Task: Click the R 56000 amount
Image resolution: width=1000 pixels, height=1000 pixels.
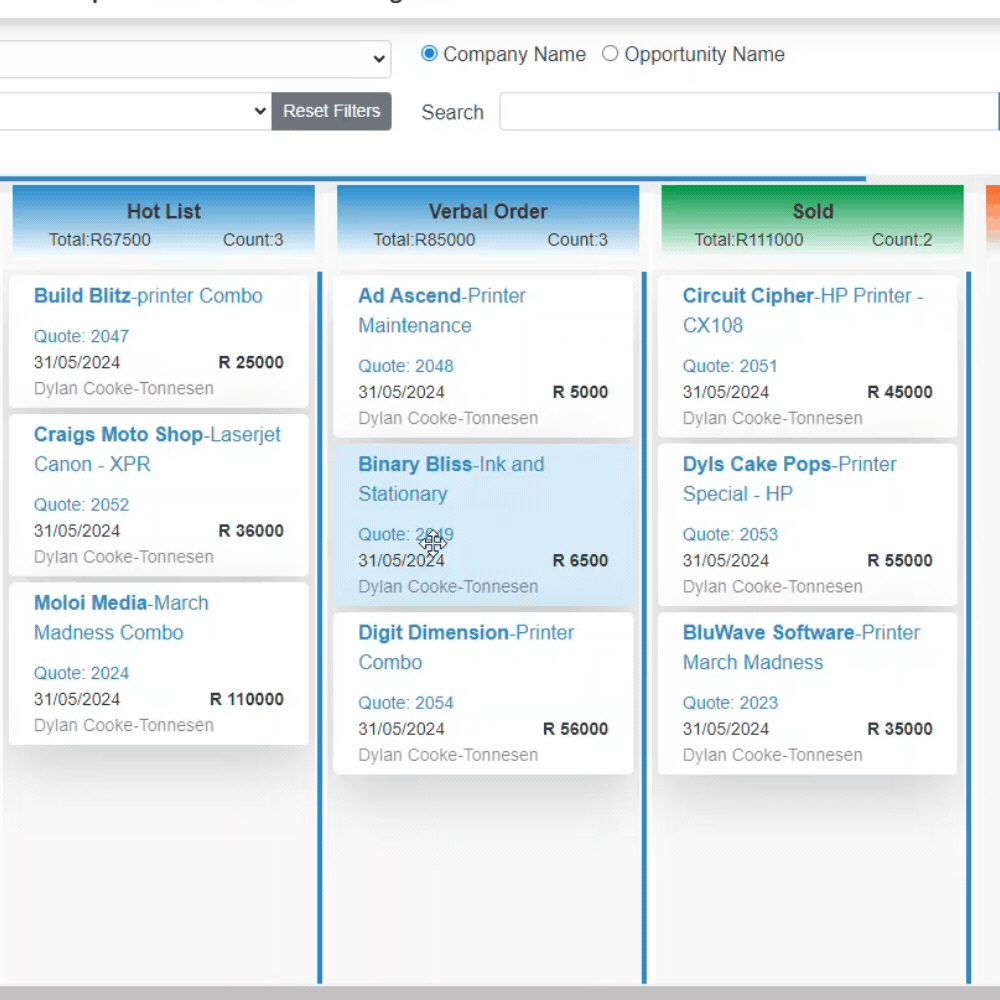Action: point(575,729)
